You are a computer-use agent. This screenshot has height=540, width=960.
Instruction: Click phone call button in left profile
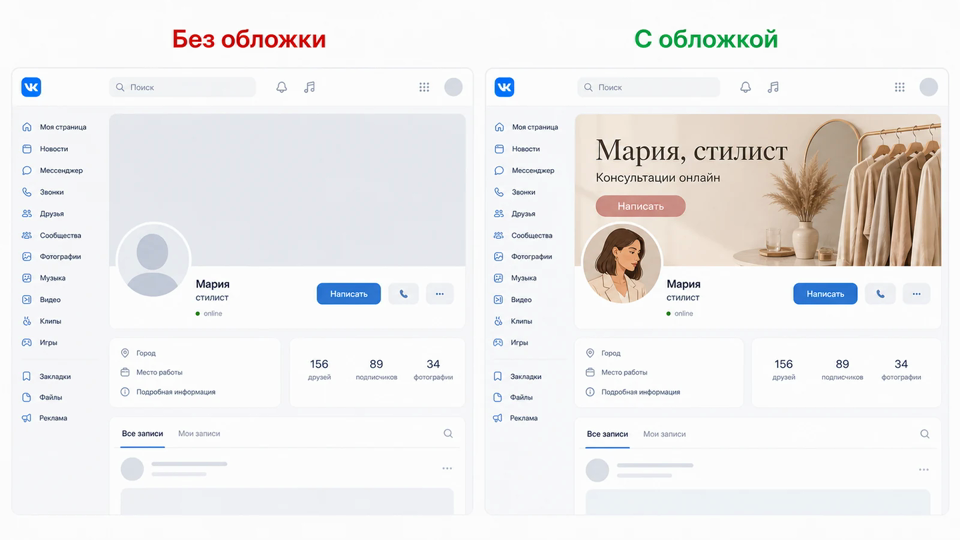pos(403,294)
